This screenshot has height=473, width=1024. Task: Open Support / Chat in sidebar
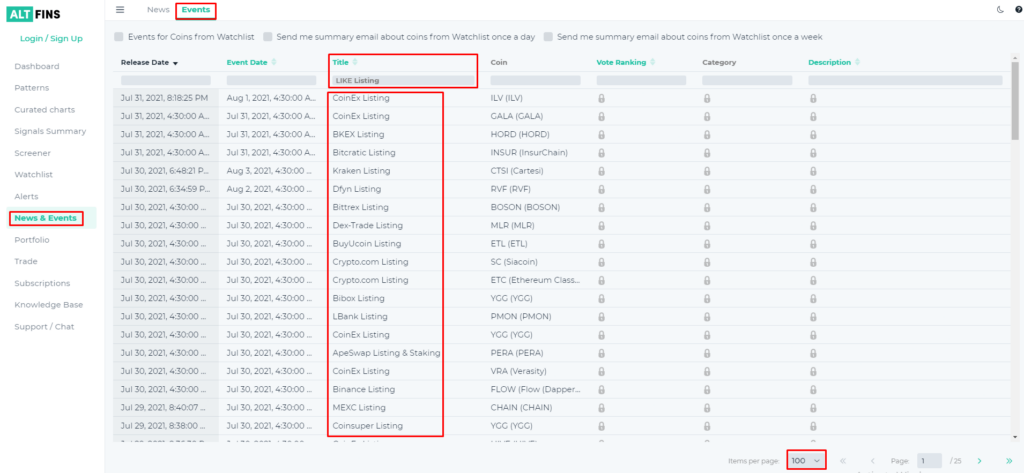click(44, 326)
